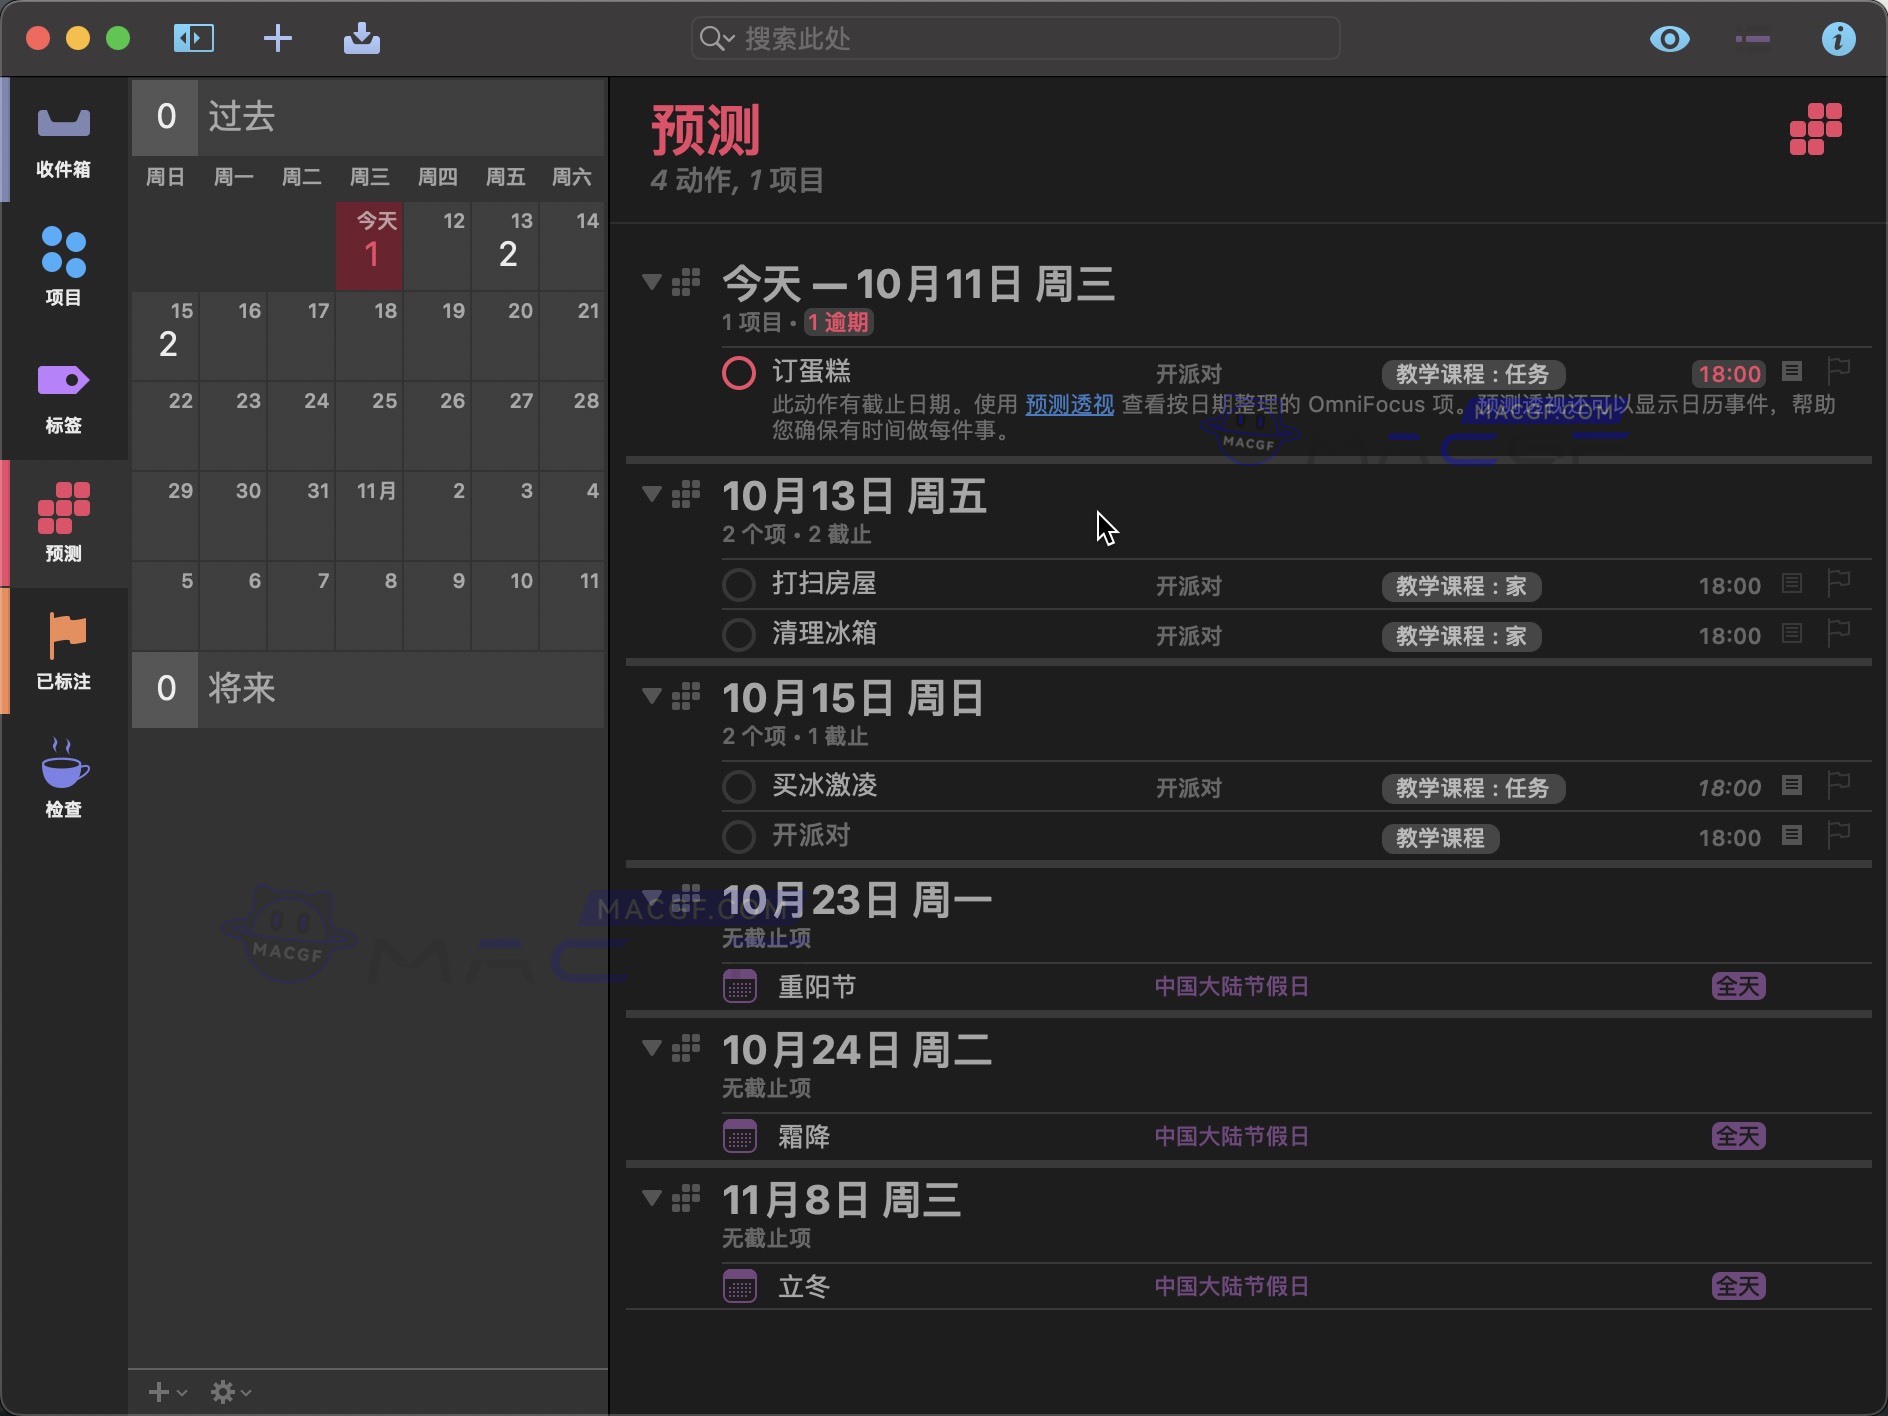The width and height of the screenshot is (1888, 1416).
Task: Open the 预测透视 link
Action: [x=1067, y=405]
